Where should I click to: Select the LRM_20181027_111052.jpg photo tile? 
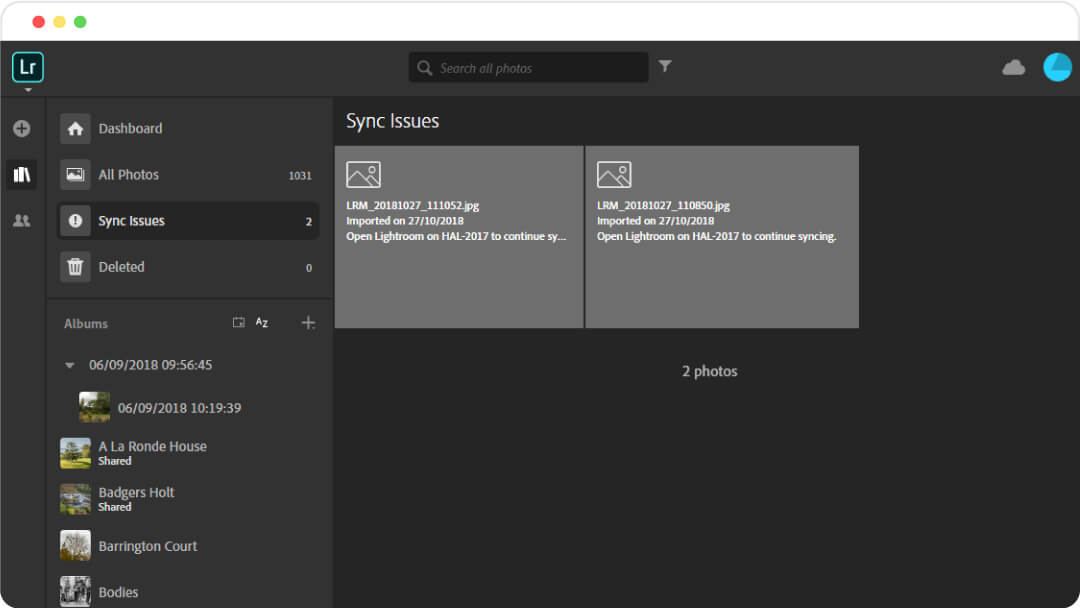pos(459,237)
